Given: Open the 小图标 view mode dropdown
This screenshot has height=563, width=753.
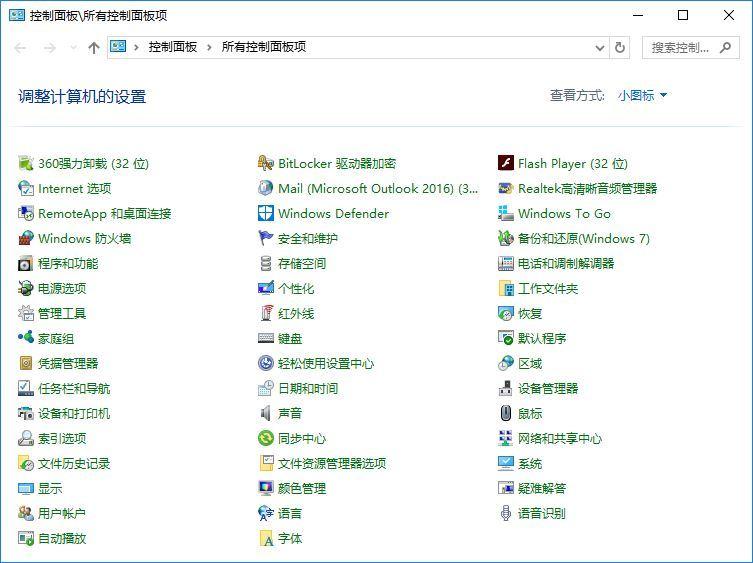Looking at the screenshot, I should point(642,96).
